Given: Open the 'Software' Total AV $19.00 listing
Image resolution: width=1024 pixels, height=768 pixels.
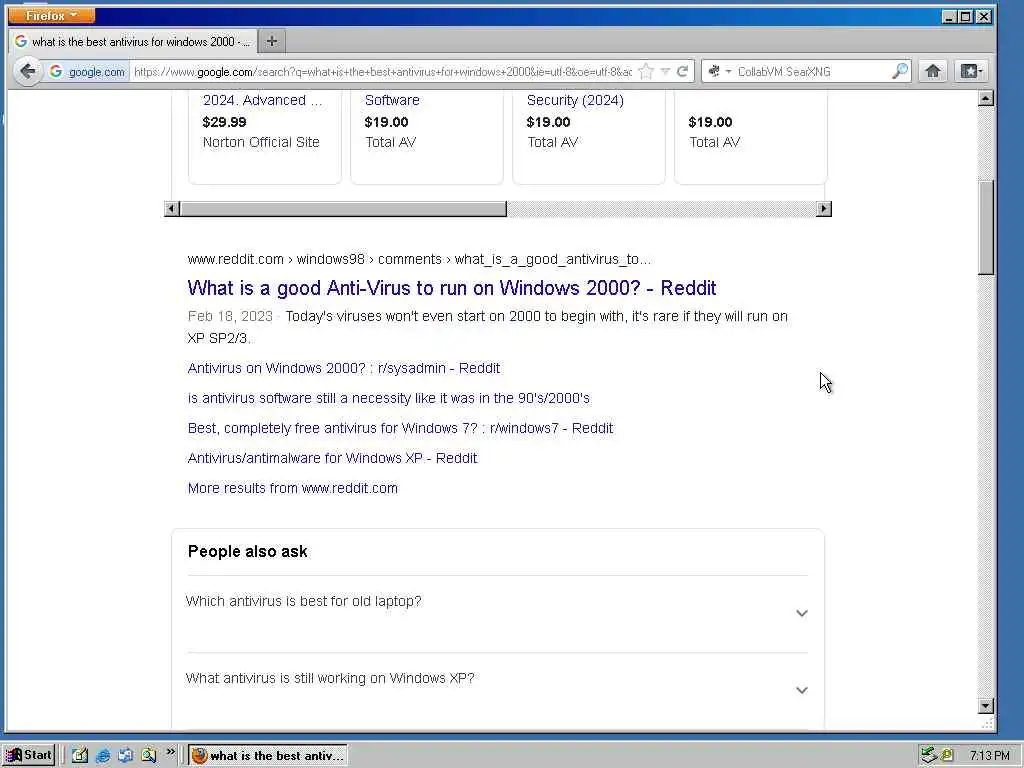Looking at the screenshot, I should [x=426, y=137].
